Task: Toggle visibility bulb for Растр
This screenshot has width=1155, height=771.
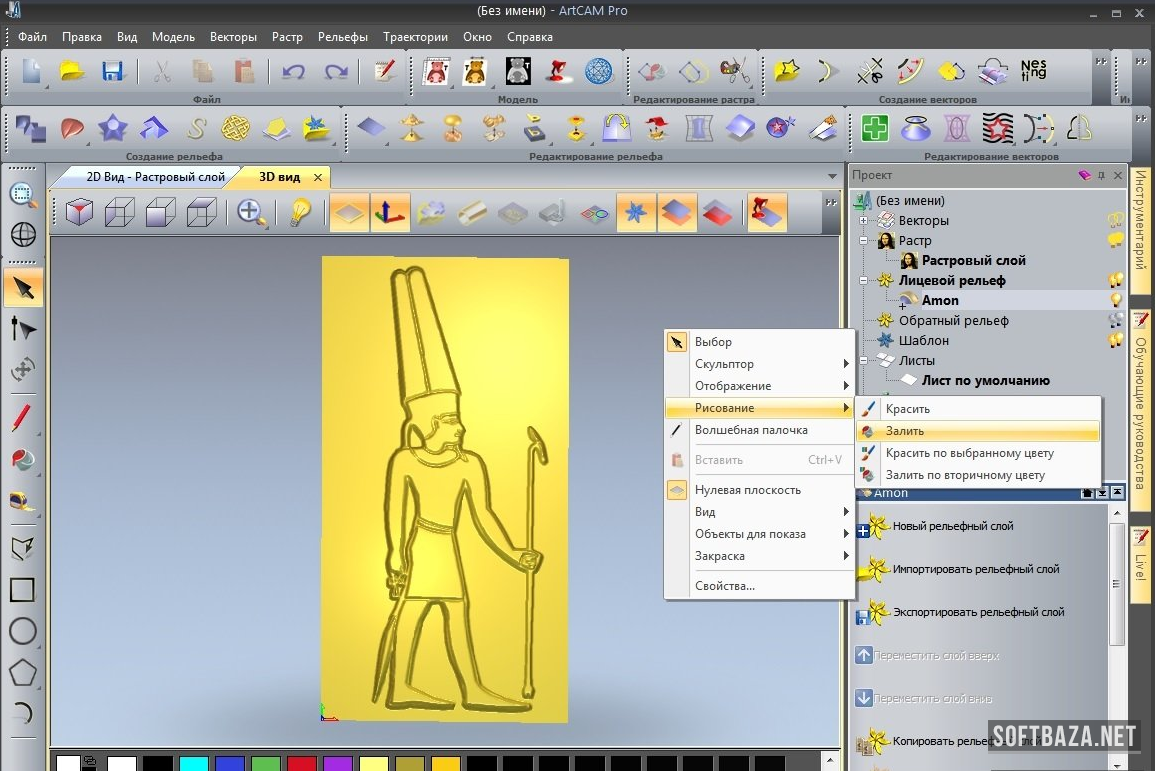Action: 1116,240
